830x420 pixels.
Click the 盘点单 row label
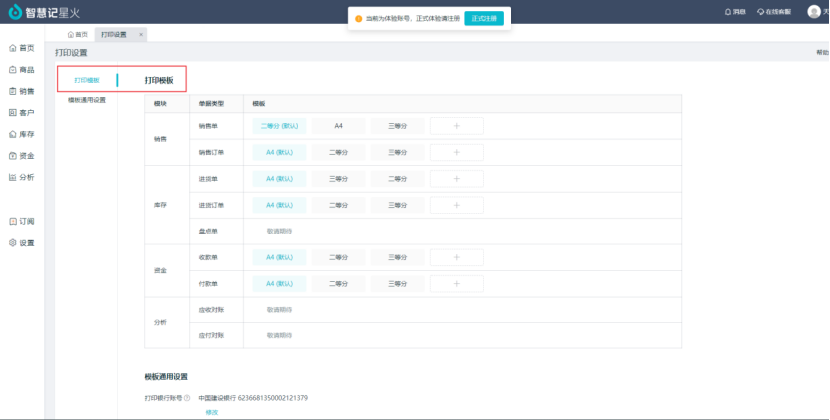(208, 231)
